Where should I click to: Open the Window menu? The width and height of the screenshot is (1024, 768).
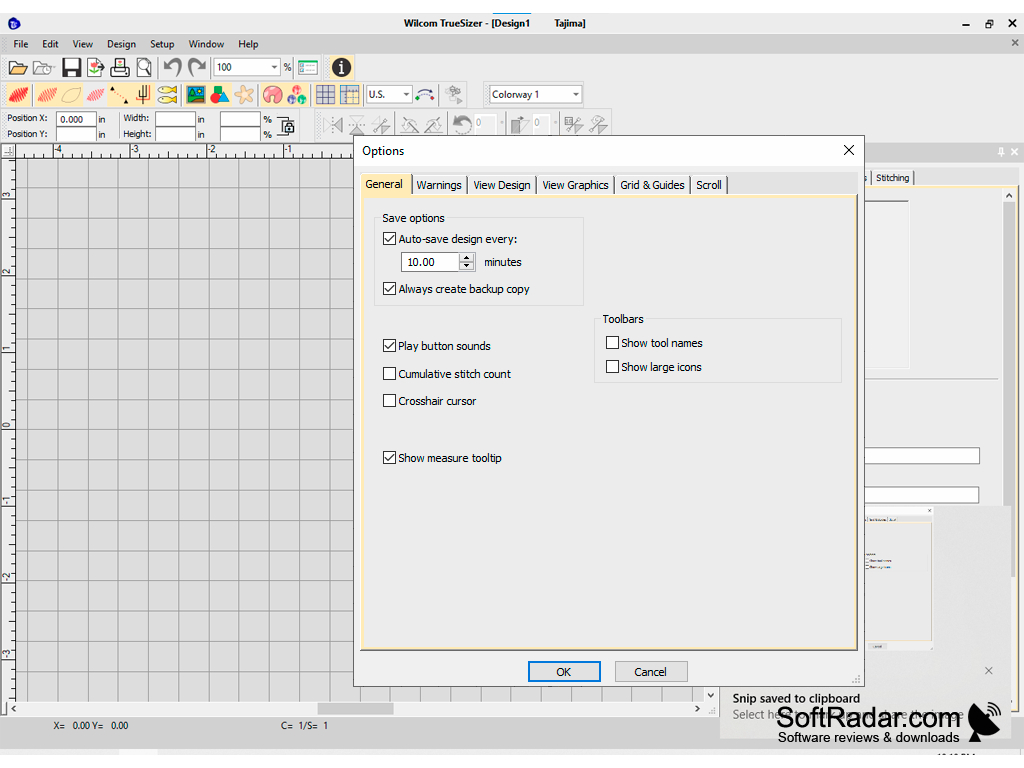click(206, 44)
